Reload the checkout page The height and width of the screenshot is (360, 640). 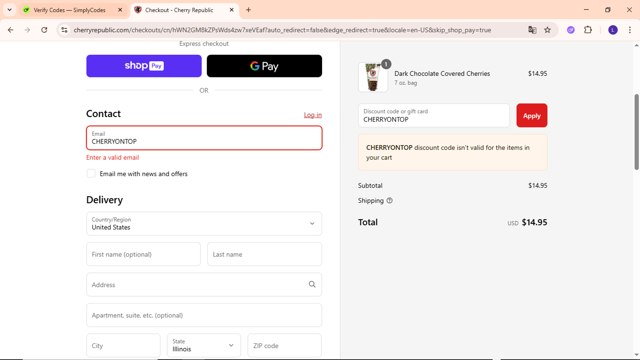(x=44, y=30)
